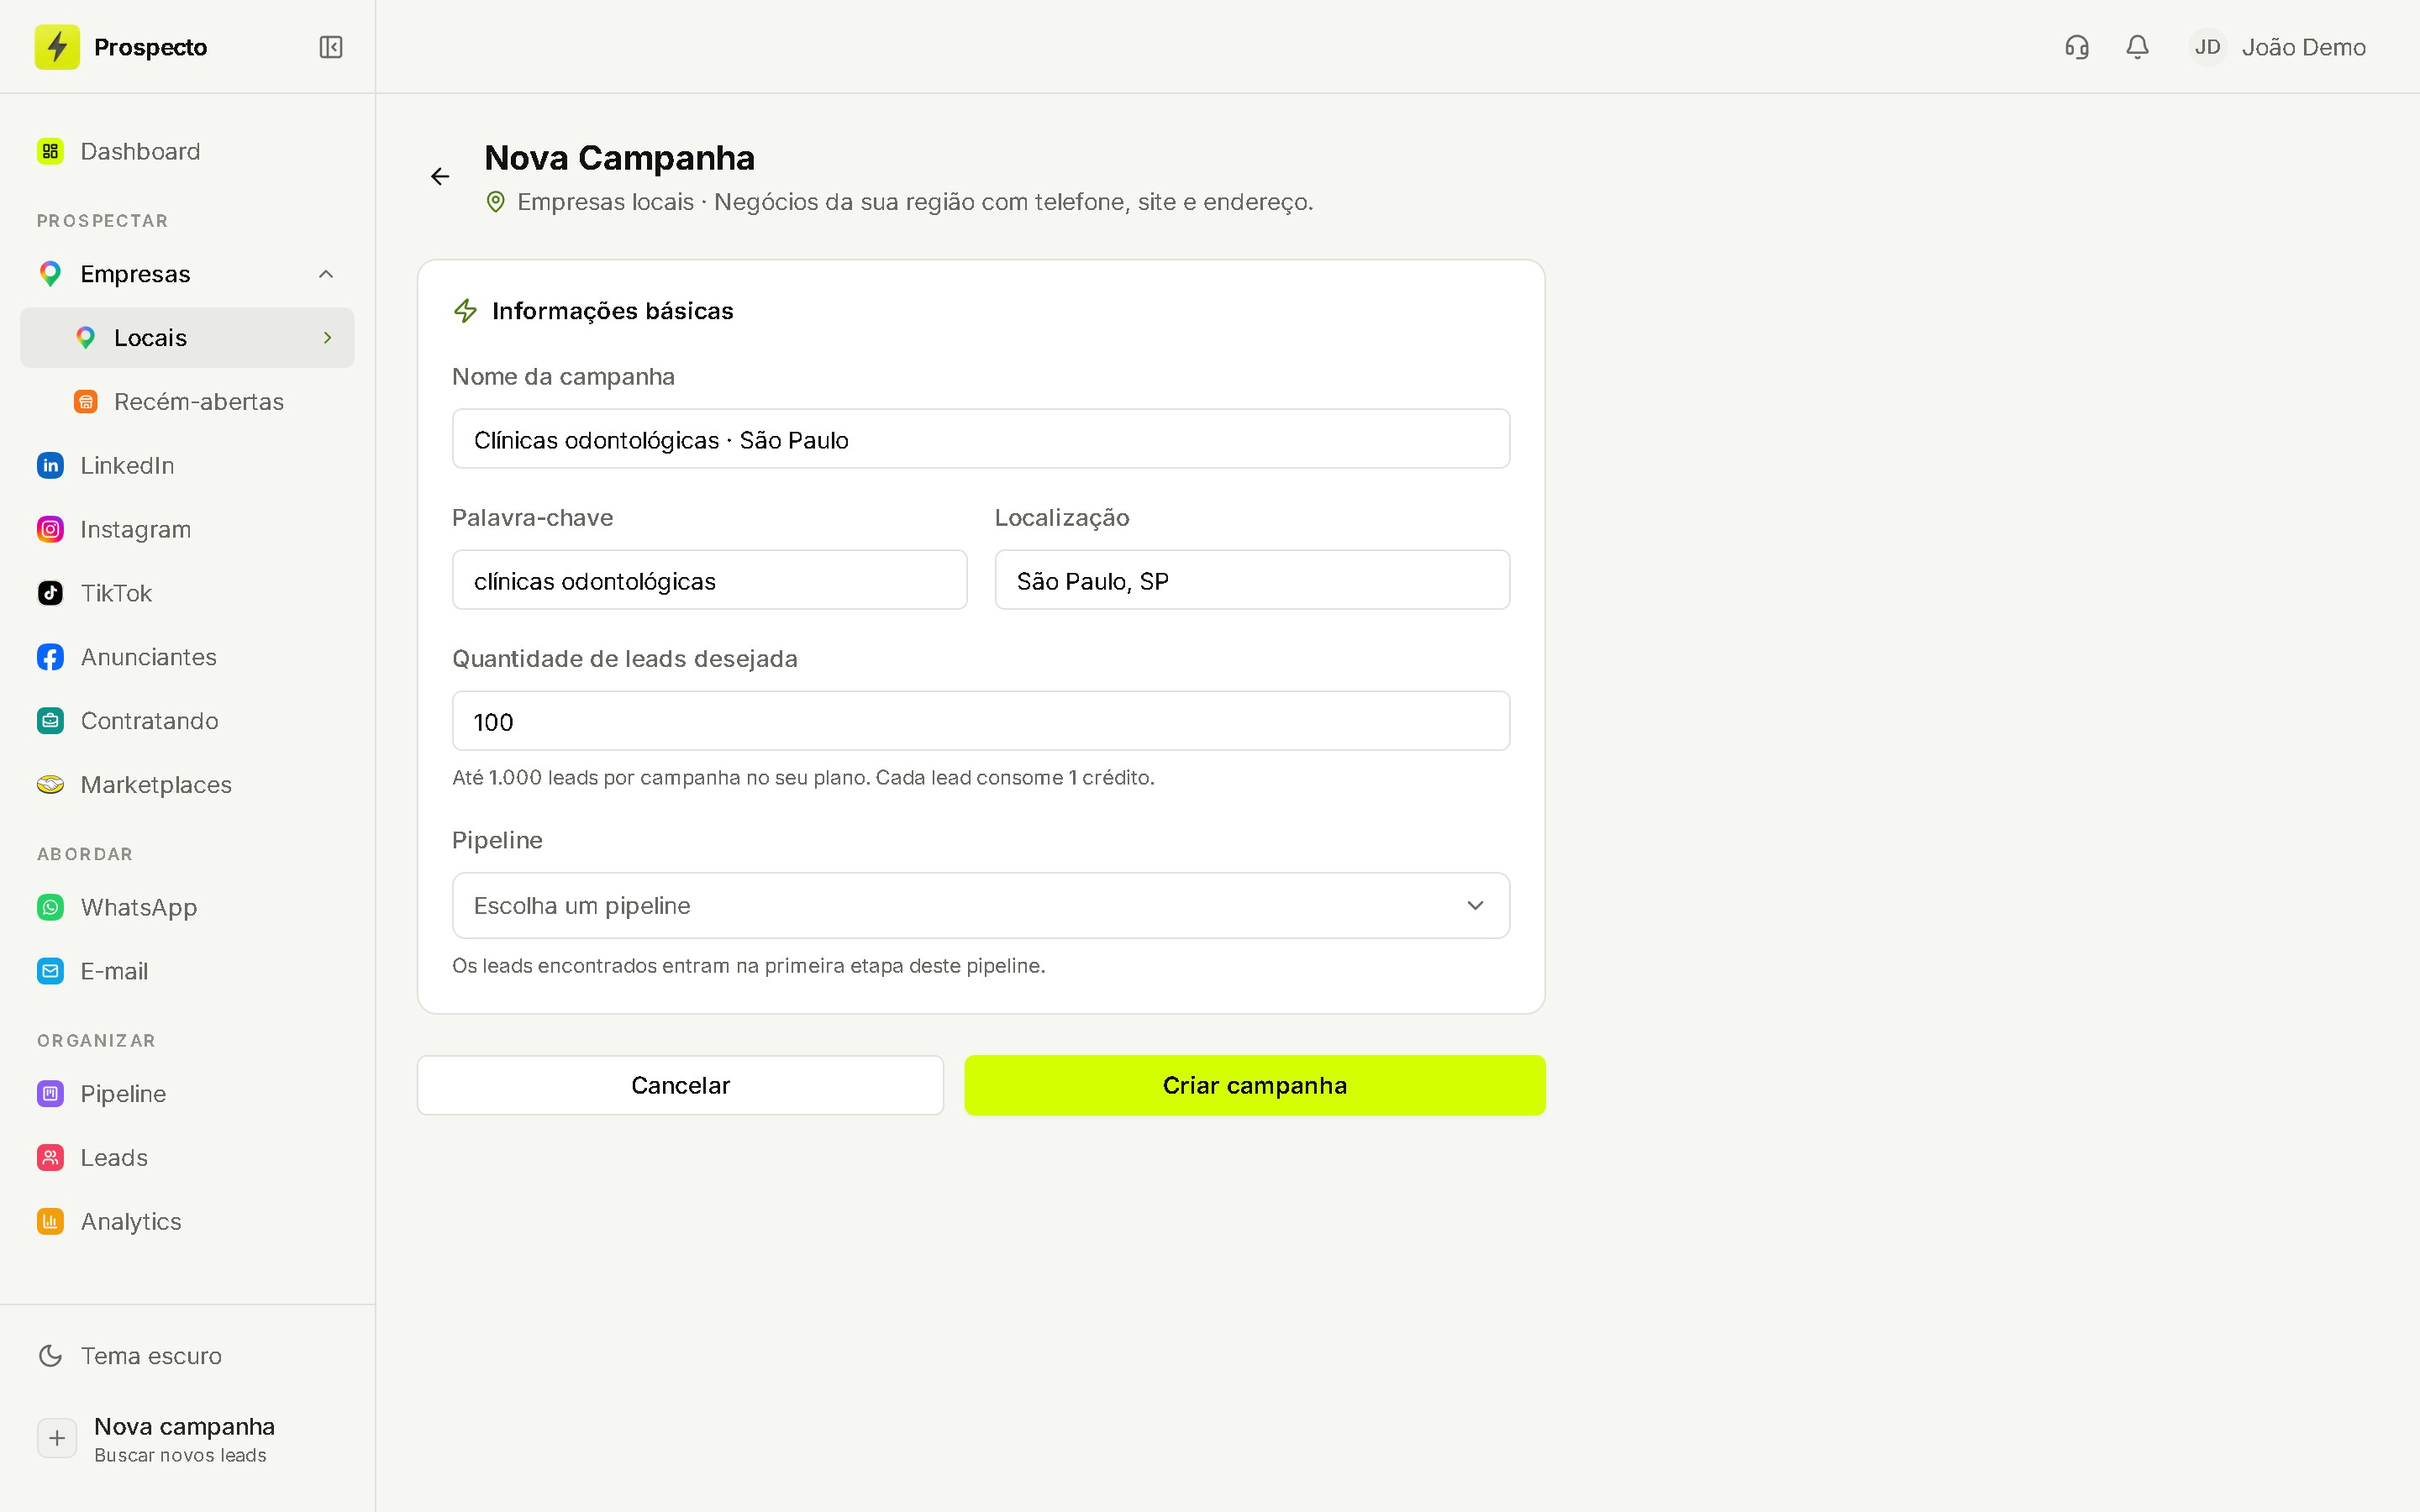Screen dimensions: 2420x1512
Task: Navigate to Analytics page
Action: pyautogui.click(x=188, y=1222)
